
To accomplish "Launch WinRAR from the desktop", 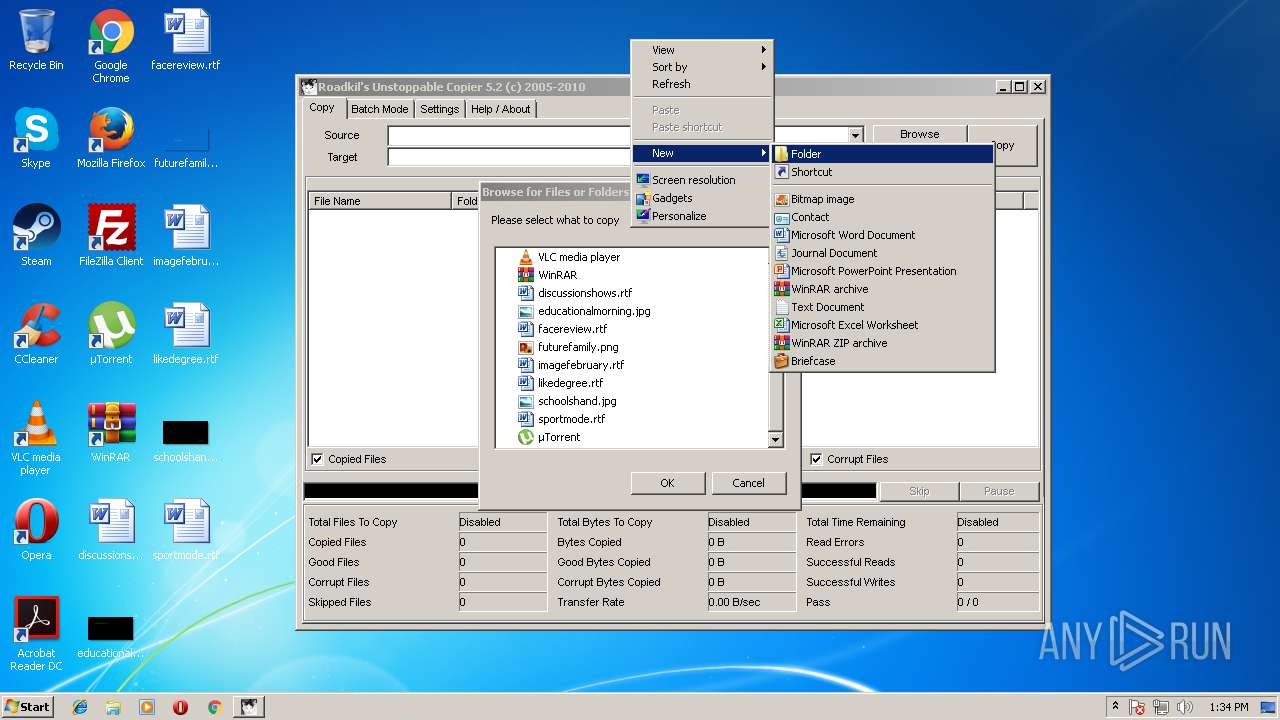I will click(111, 433).
